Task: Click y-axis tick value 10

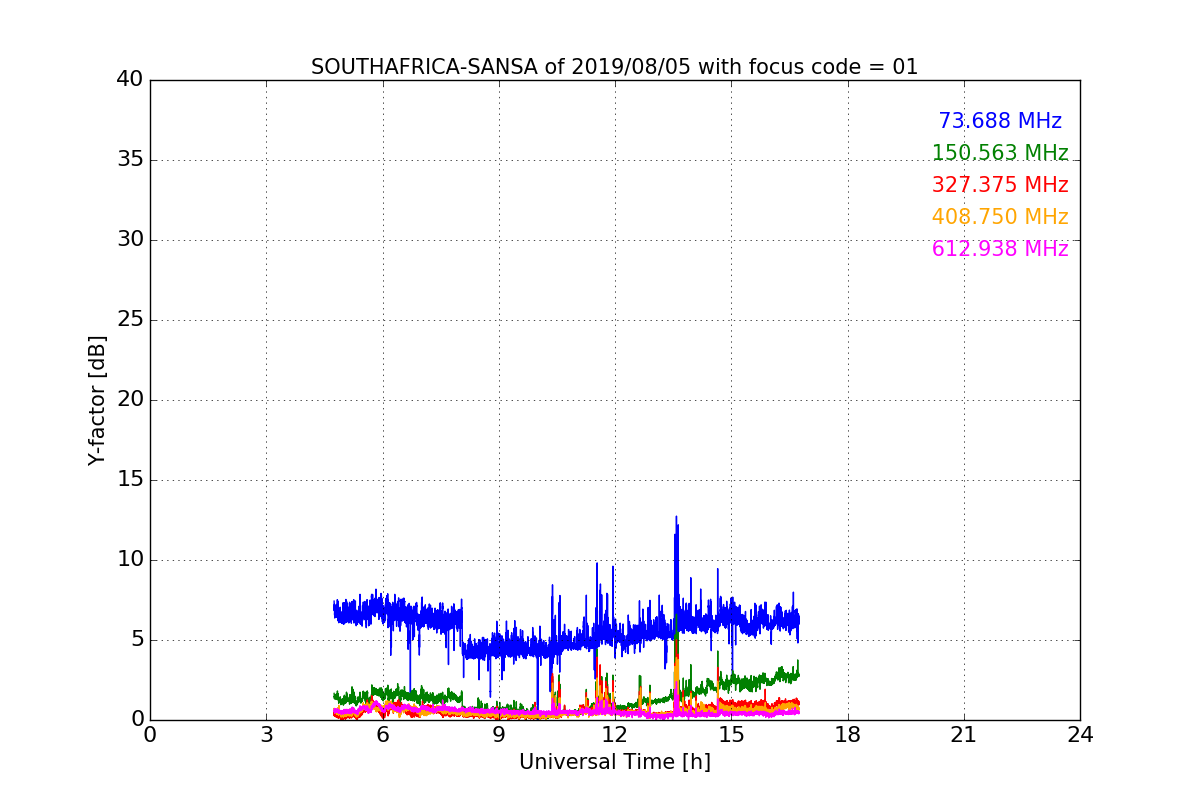Action: [x=130, y=560]
